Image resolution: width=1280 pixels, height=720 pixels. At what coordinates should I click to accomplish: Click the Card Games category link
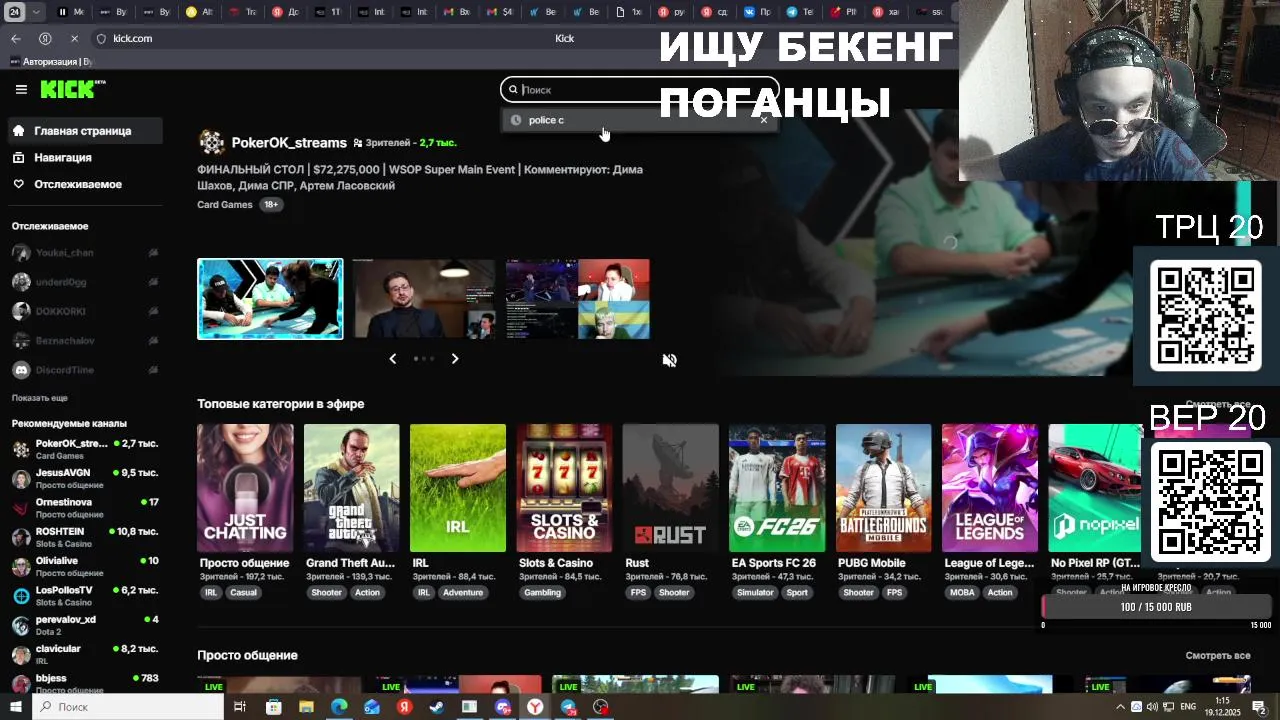point(225,205)
